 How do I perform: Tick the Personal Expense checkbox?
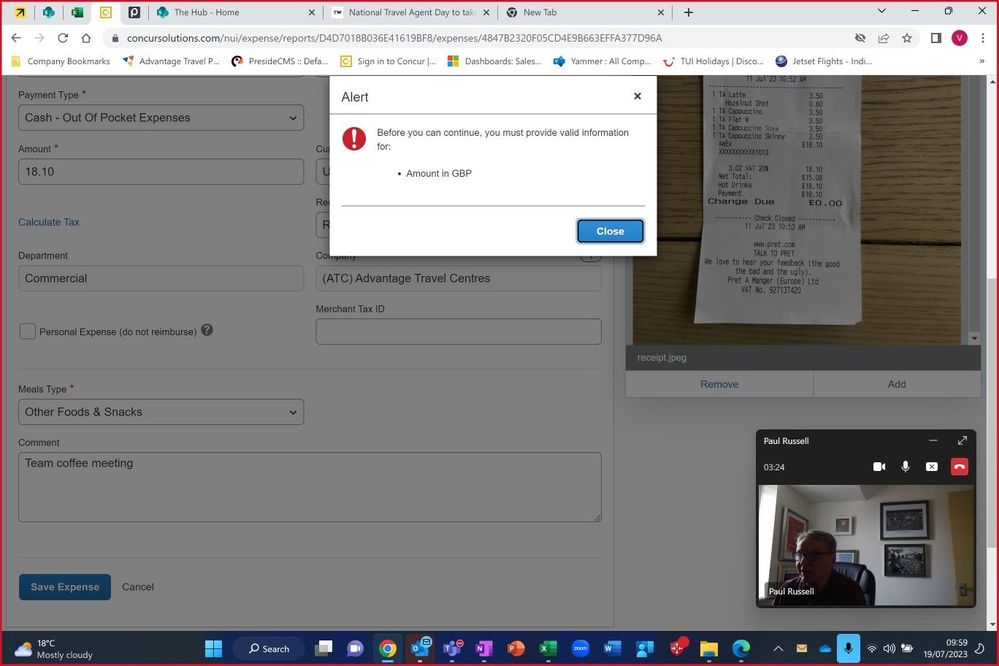(27, 331)
